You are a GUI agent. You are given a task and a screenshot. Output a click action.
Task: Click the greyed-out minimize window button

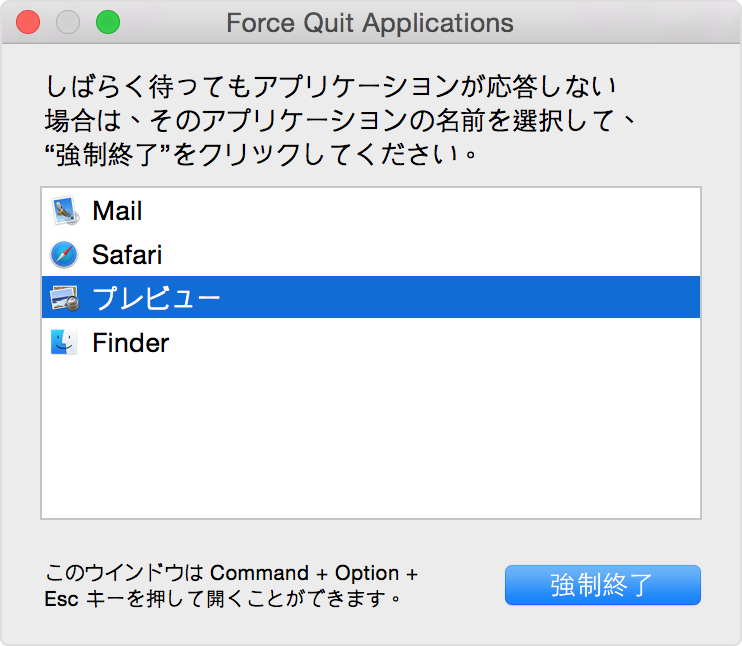pyautogui.click(x=68, y=22)
